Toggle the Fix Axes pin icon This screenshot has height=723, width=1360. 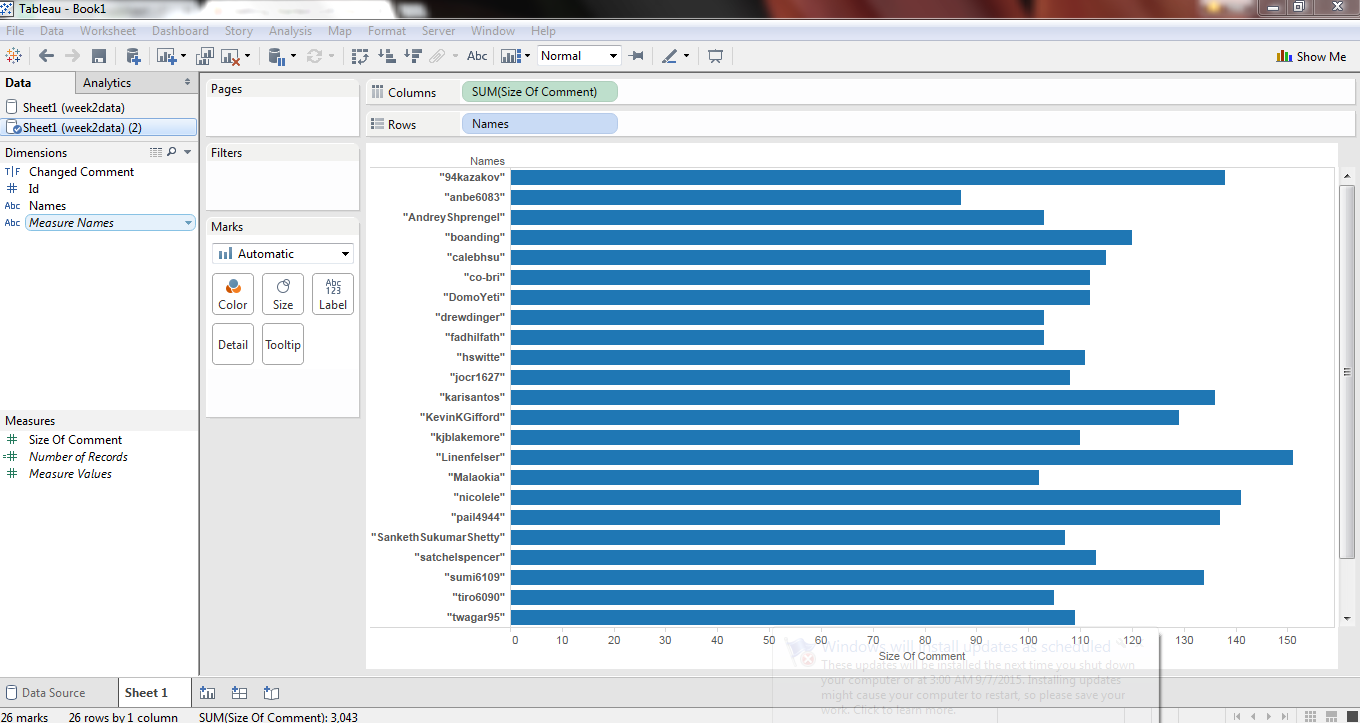[x=636, y=56]
